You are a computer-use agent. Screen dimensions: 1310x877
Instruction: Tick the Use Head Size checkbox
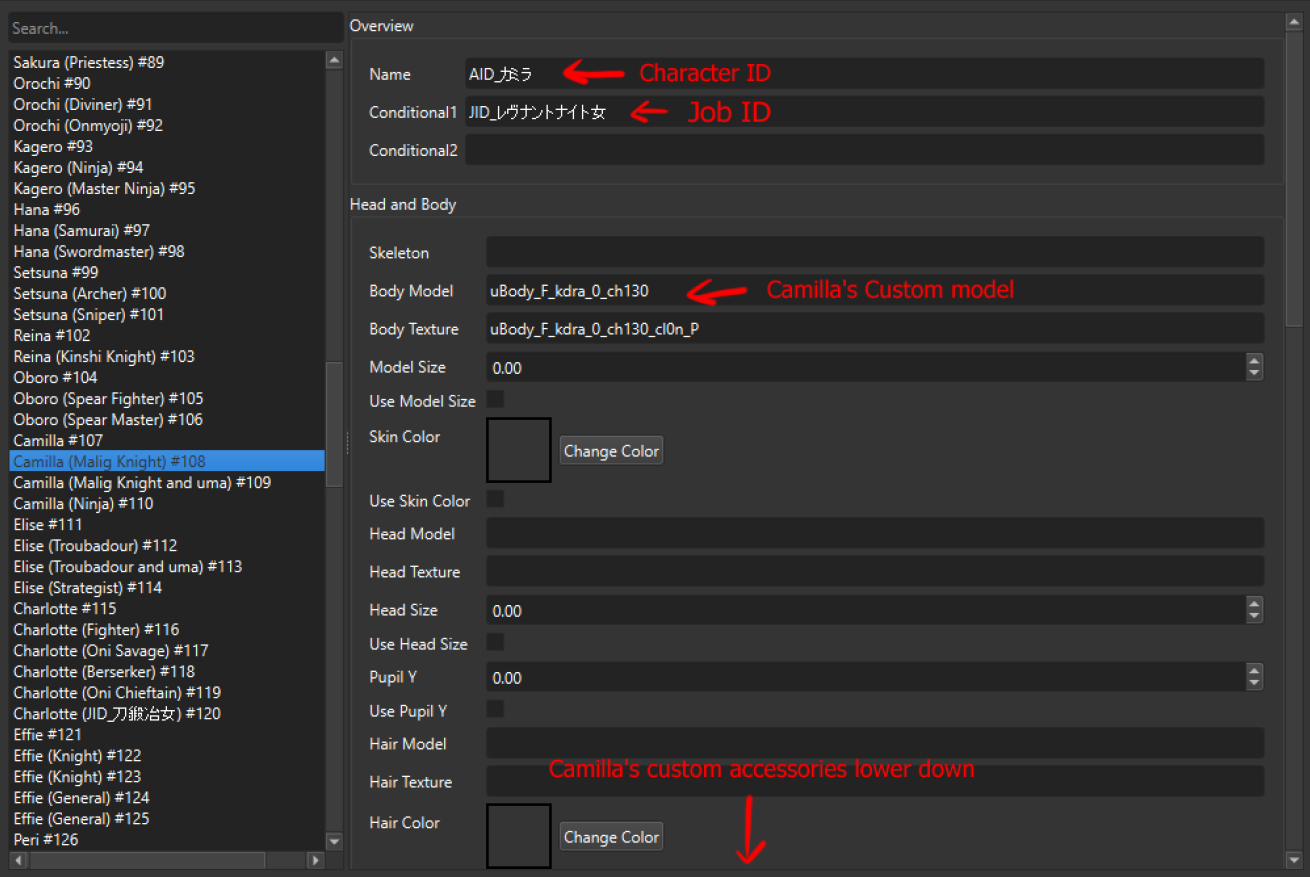tap(495, 642)
